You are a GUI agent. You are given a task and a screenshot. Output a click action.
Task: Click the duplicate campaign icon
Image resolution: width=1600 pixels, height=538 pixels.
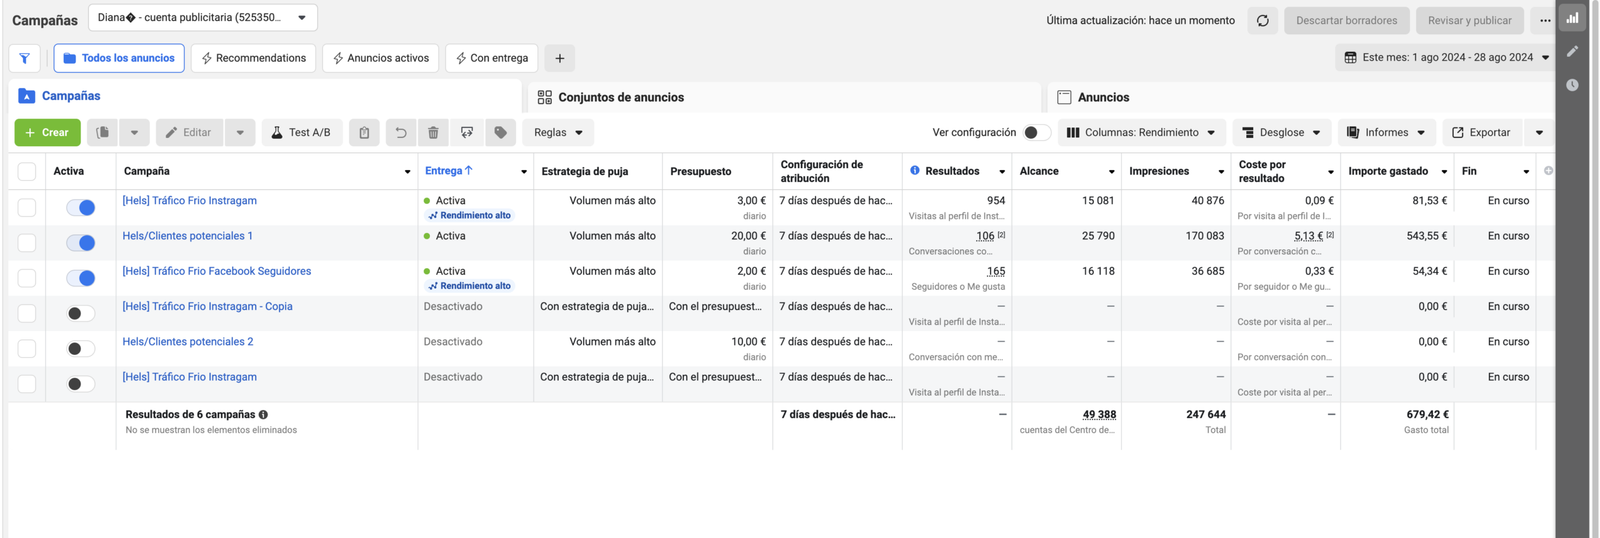click(103, 132)
